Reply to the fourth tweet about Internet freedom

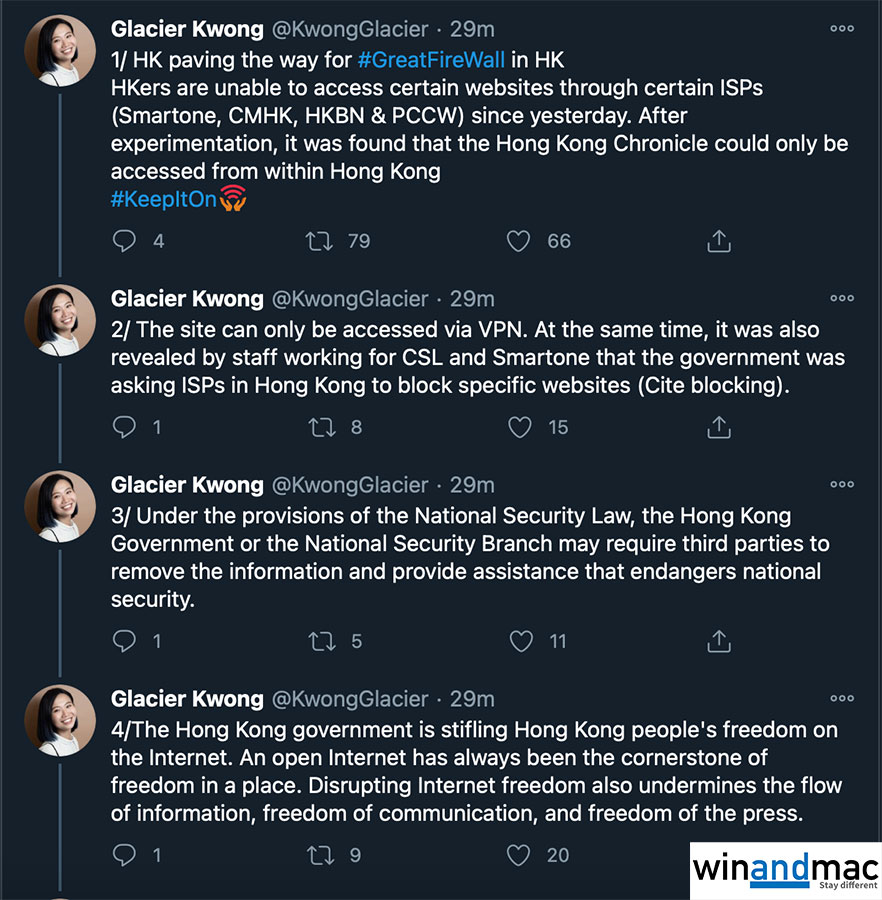point(124,855)
